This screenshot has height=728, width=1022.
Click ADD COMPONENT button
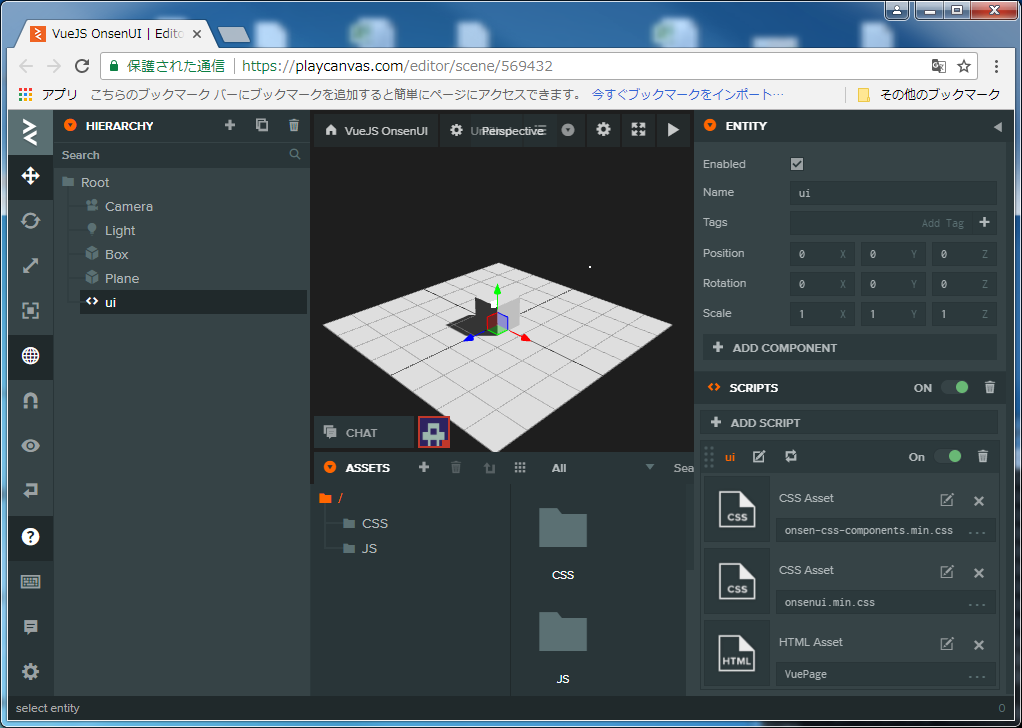850,348
